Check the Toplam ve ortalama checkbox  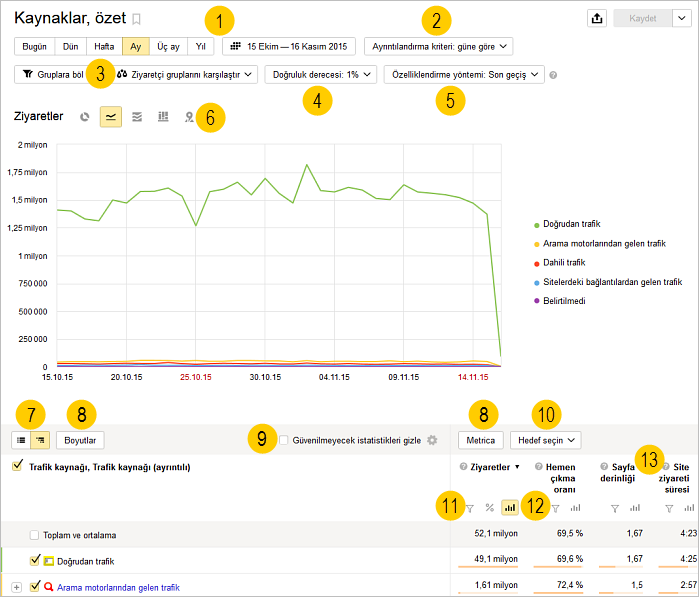click(x=34, y=535)
